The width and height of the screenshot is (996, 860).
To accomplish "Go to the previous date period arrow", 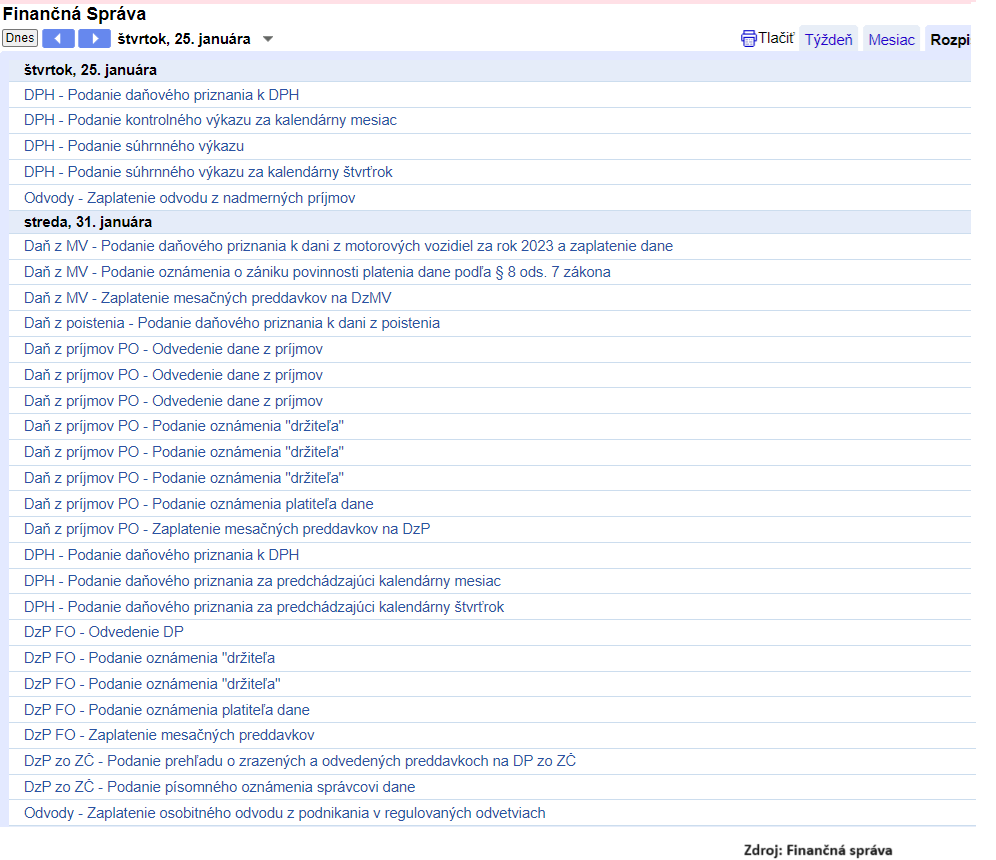I will coord(58,39).
